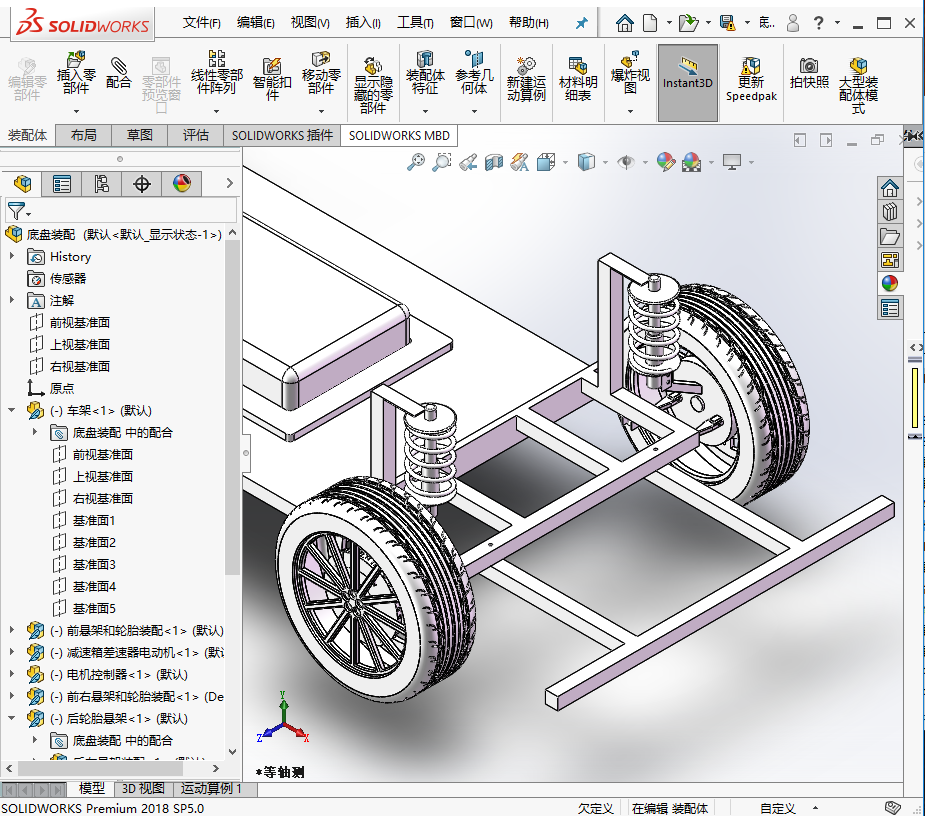The width and height of the screenshot is (925, 816).
Task: Switch to the 评估 tab
Action: click(x=195, y=136)
